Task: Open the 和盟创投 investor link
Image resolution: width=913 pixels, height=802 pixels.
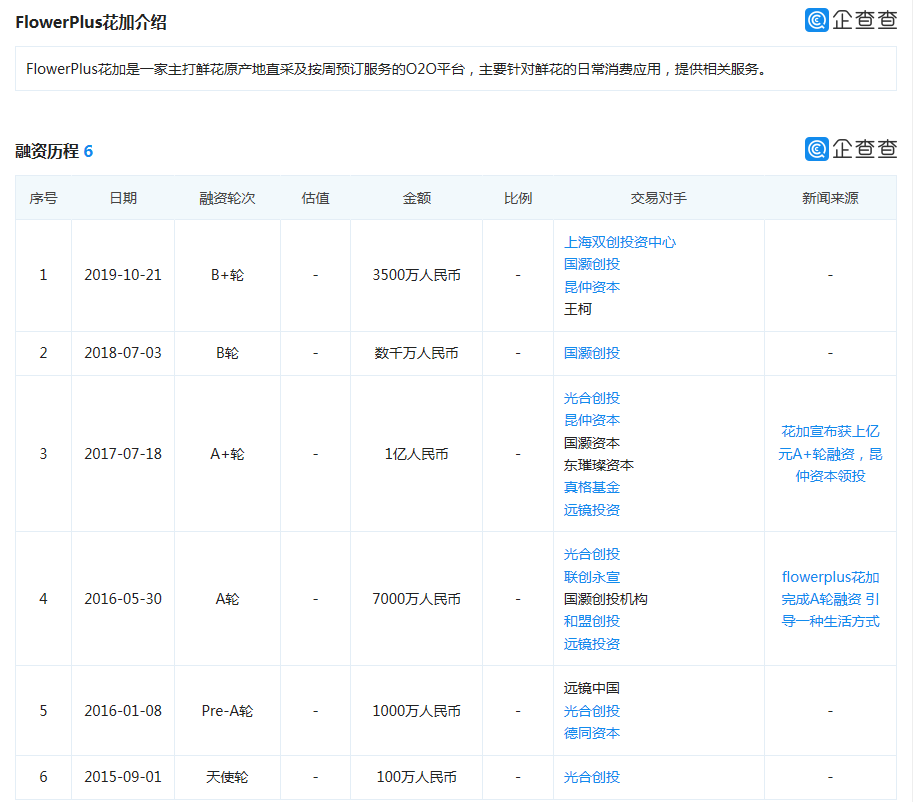Action: click(x=592, y=621)
